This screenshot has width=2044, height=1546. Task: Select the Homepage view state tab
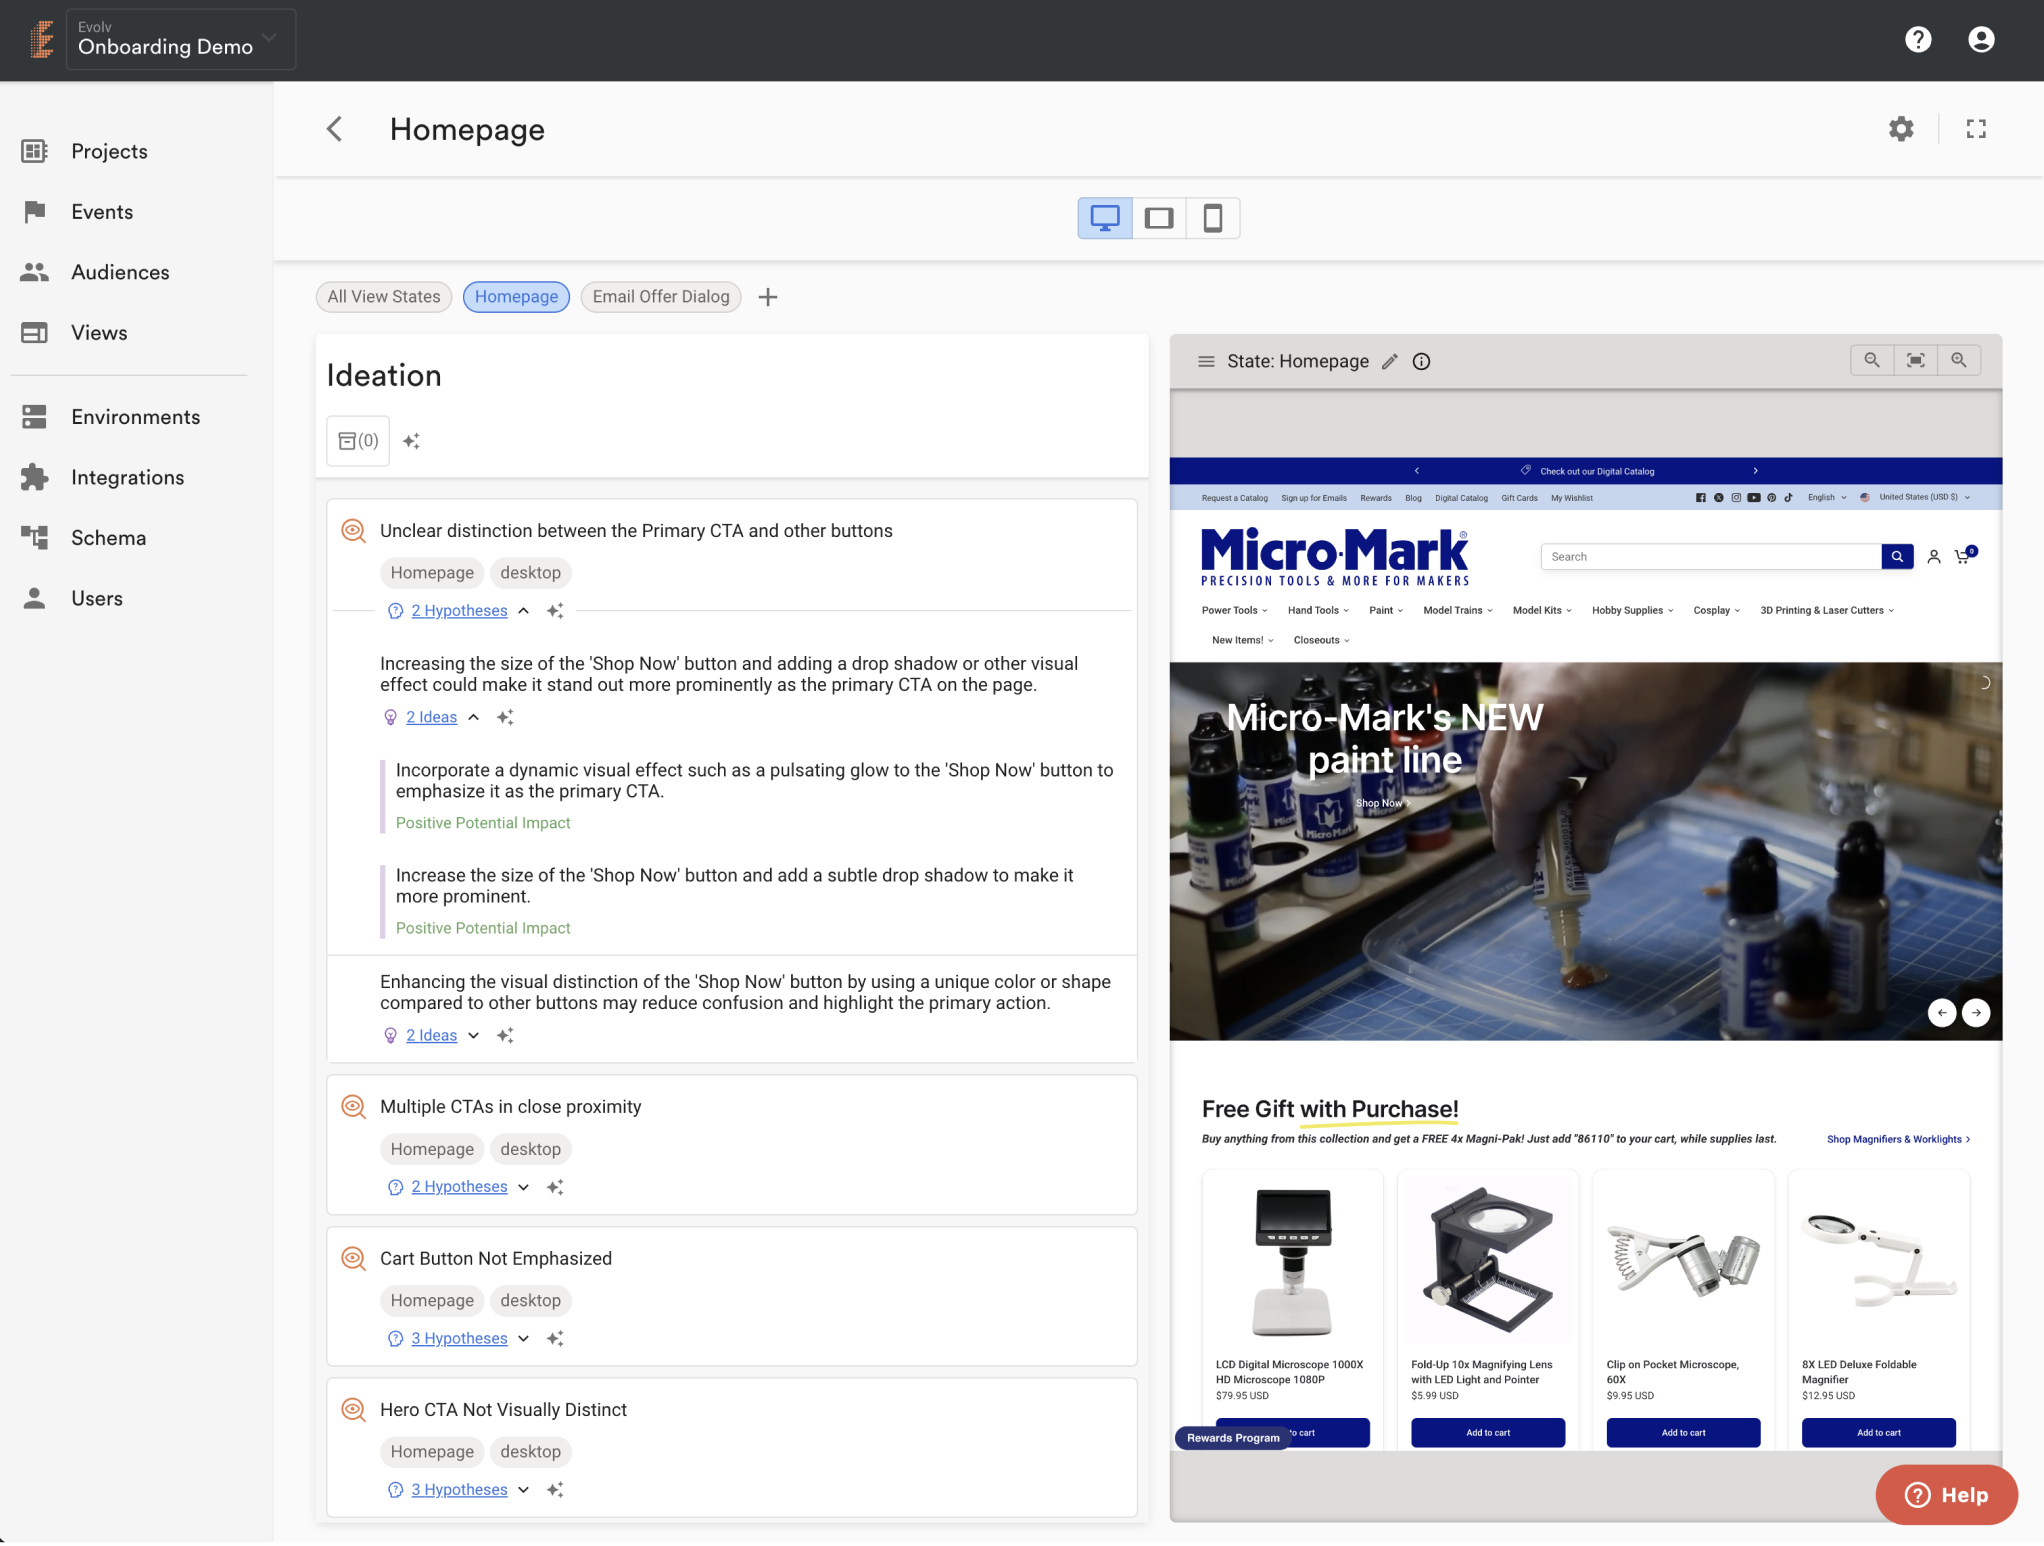pos(516,297)
